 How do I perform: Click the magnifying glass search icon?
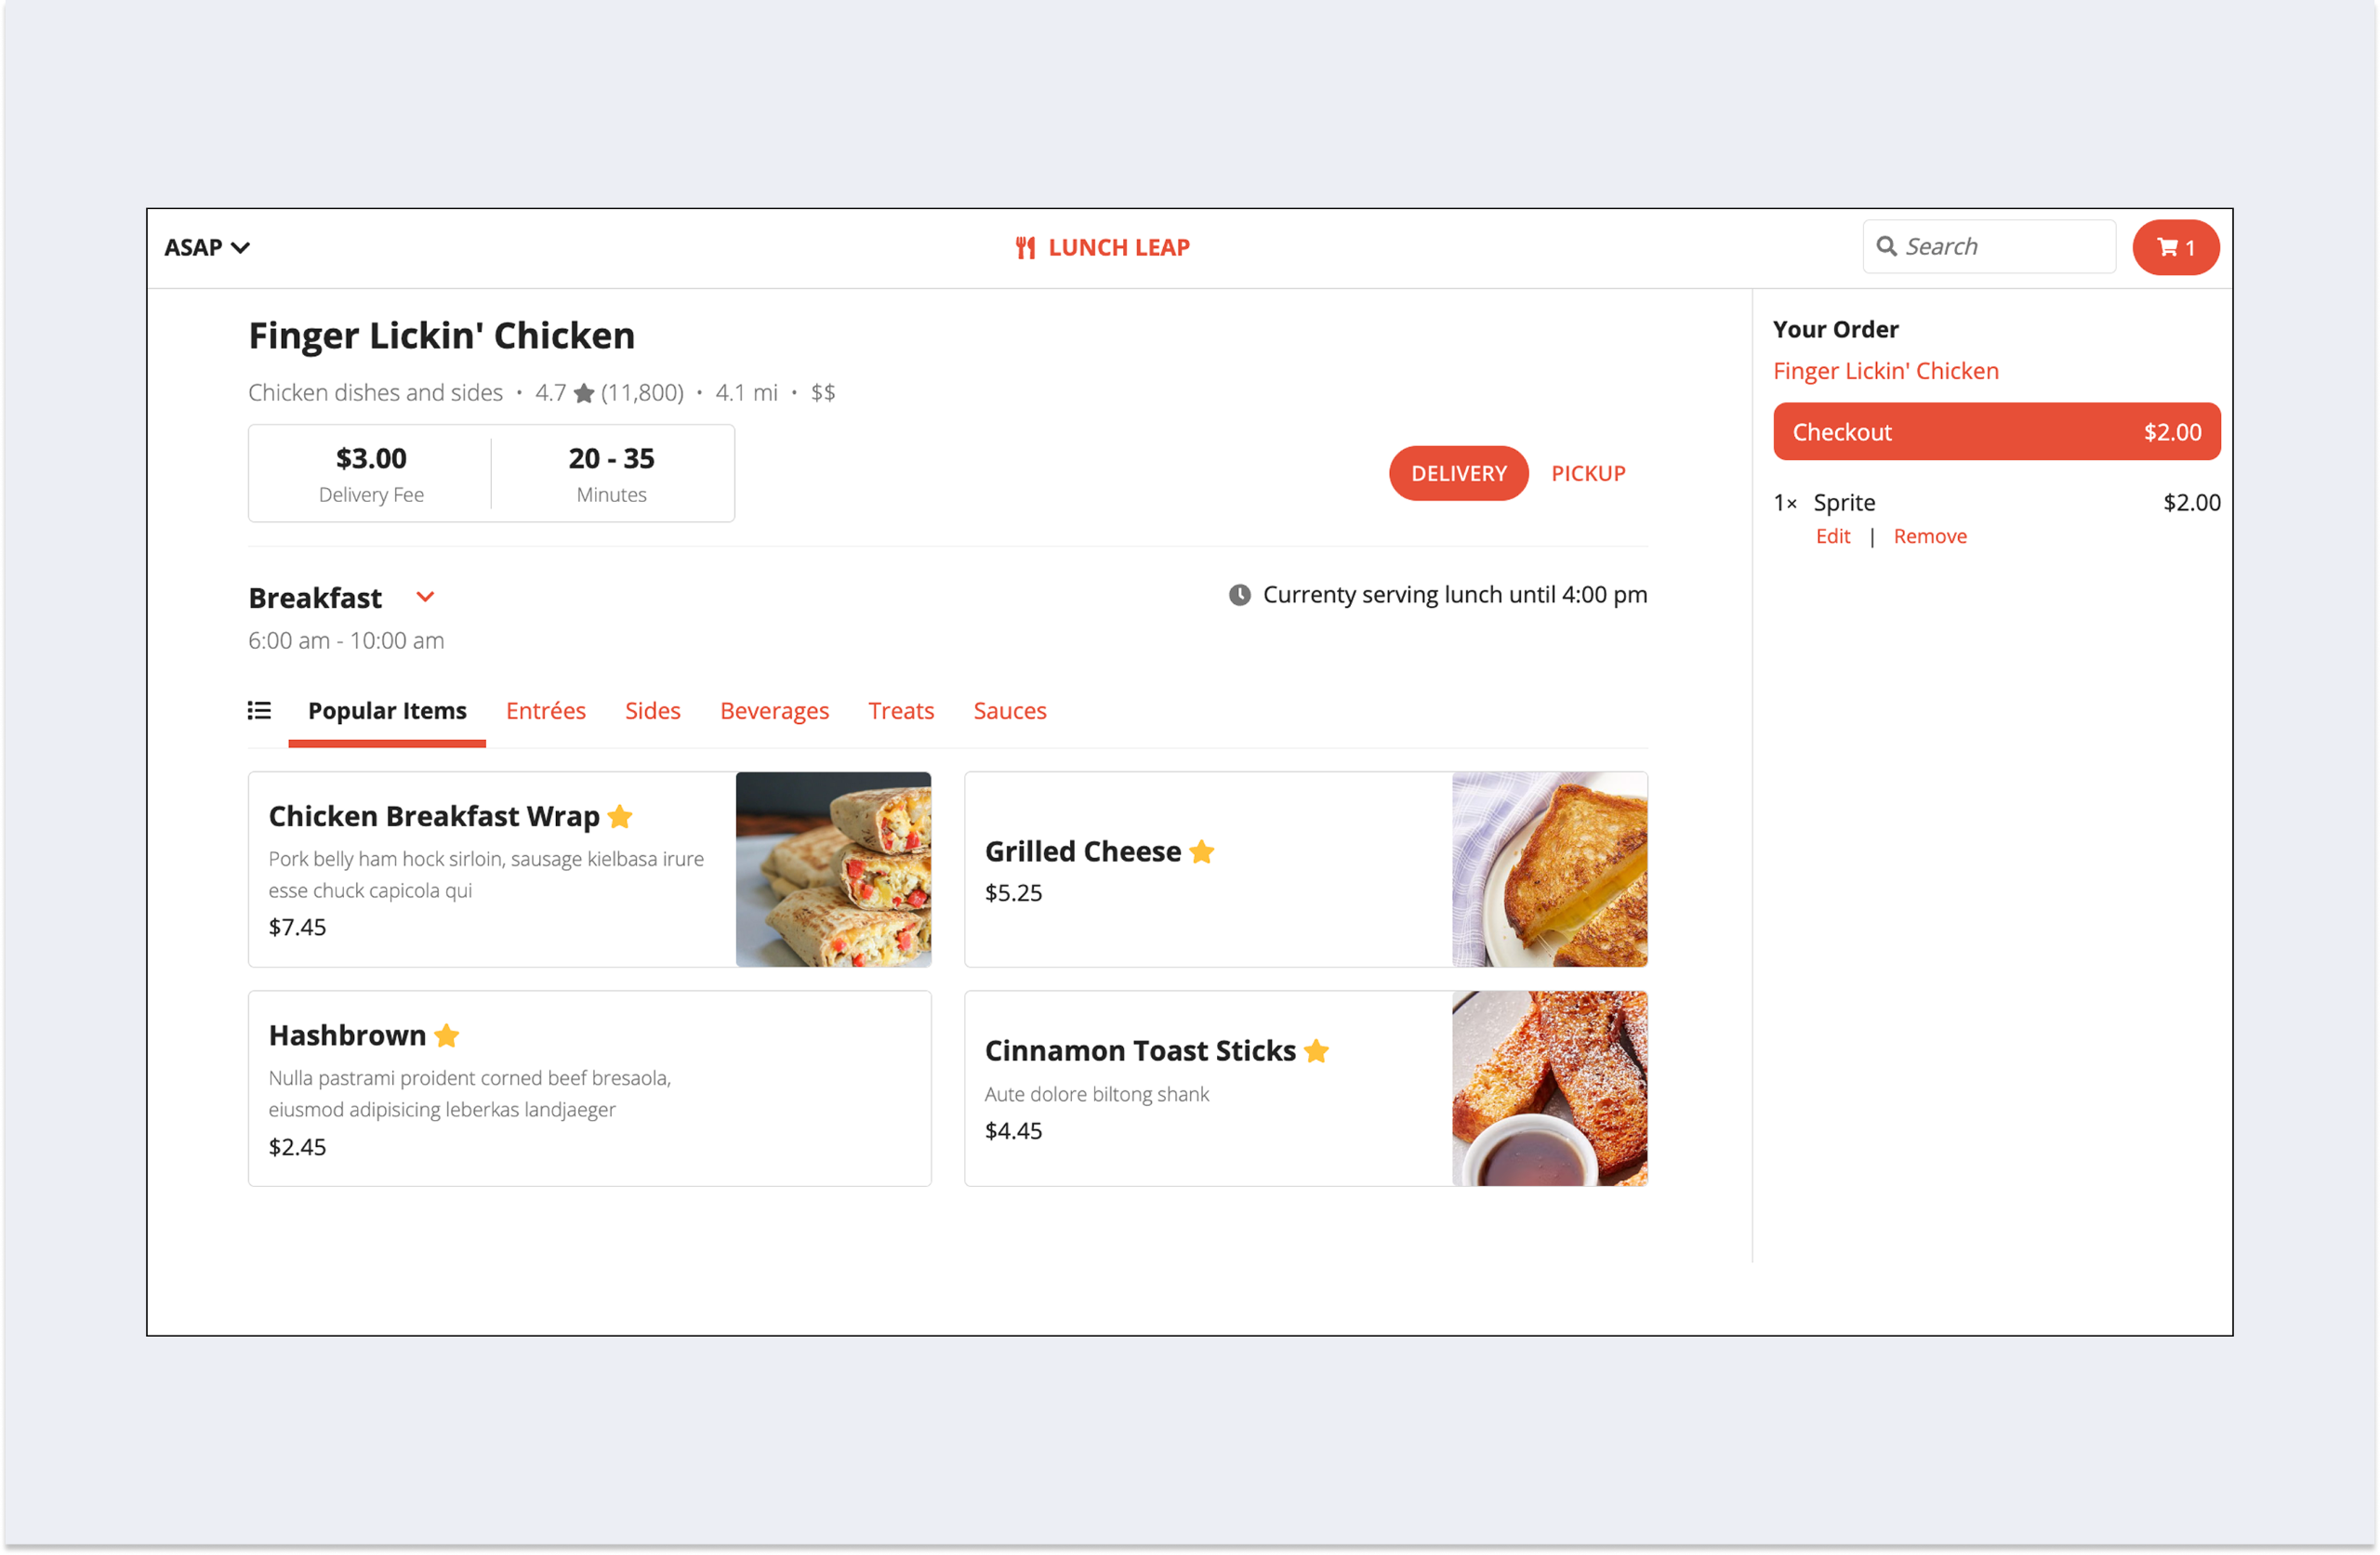(x=1886, y=246)
